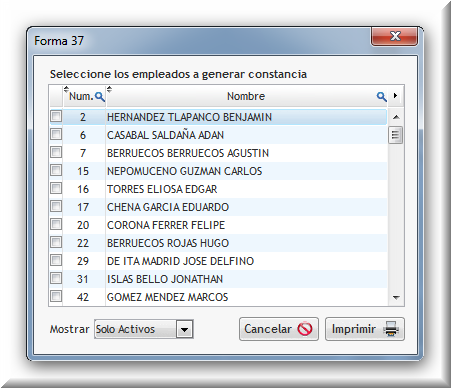The width and height of the screenshot is (451, 388).
Task: Enable checkbox for CHENA GARCIA EDUARDO
Action: (x=56, y=206)
